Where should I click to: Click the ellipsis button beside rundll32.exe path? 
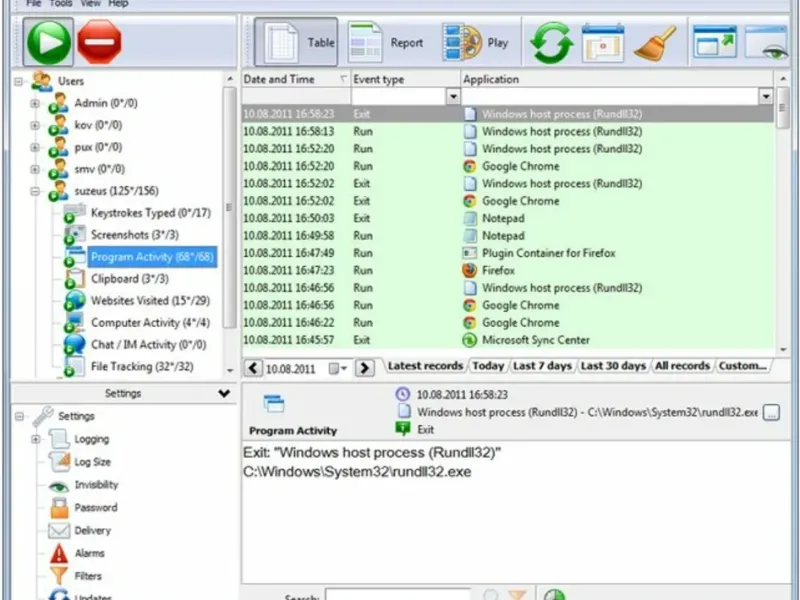click(771, 413)
